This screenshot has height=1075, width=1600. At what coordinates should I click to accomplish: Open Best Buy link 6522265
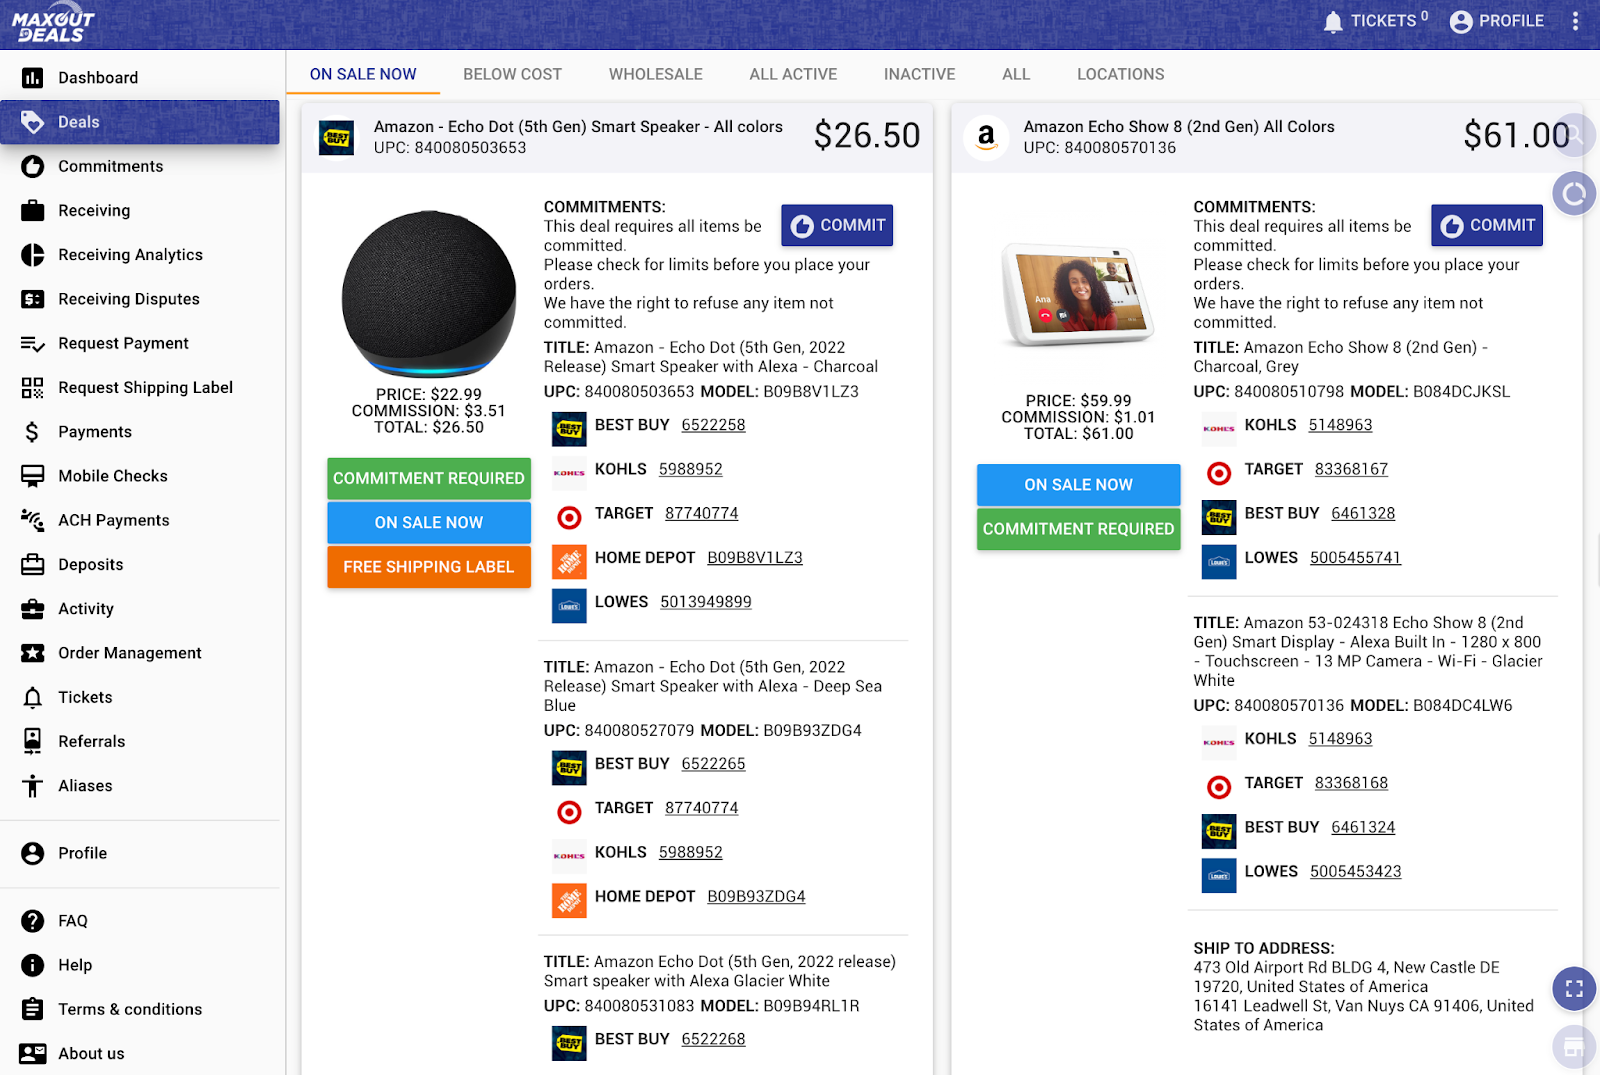coord(713,764)
